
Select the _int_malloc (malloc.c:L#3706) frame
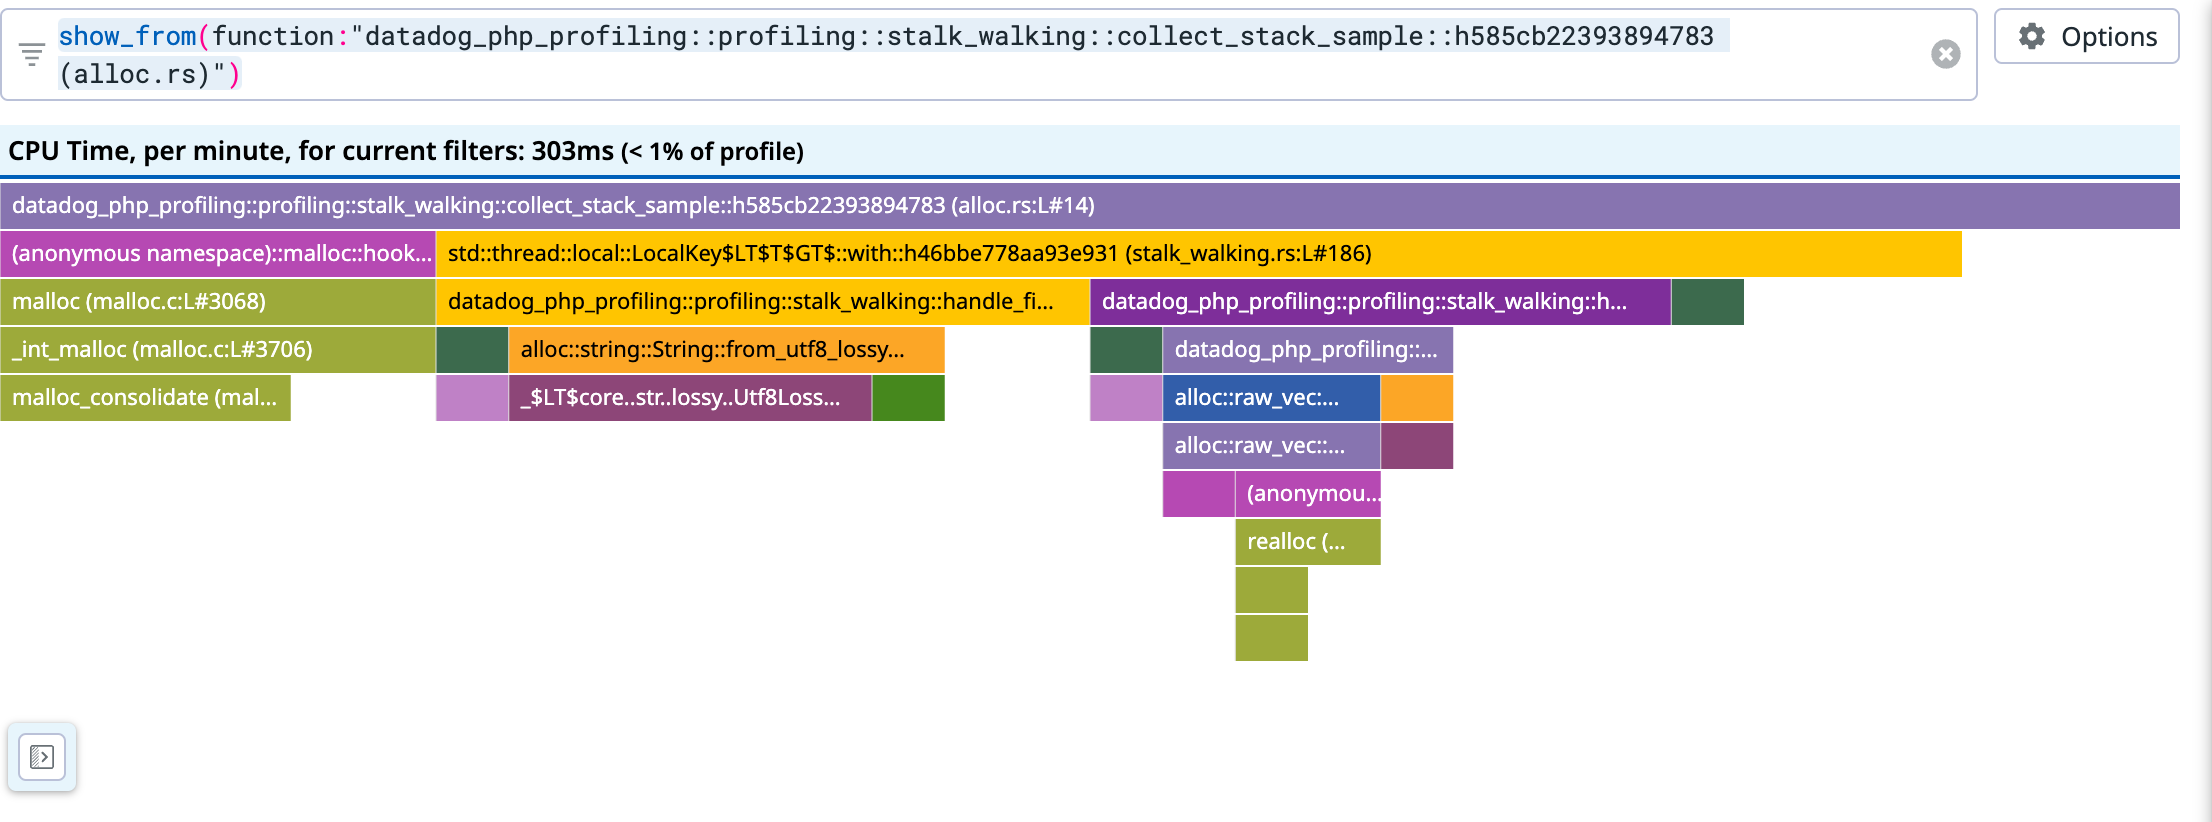218,350
